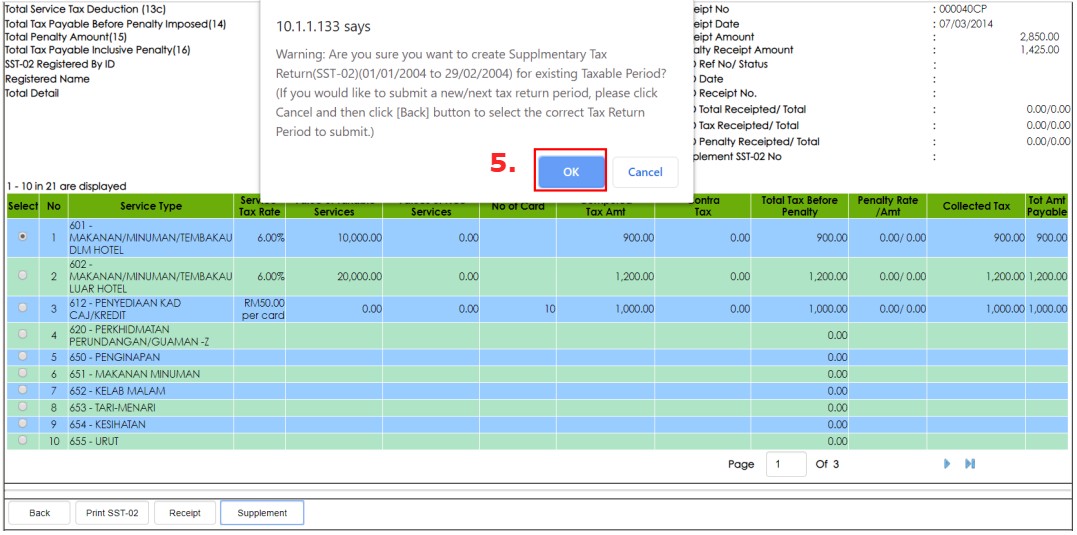Pick the 652 - KELAB MALAM radio button
The image size is (1077, 535).
coord(23,390)
